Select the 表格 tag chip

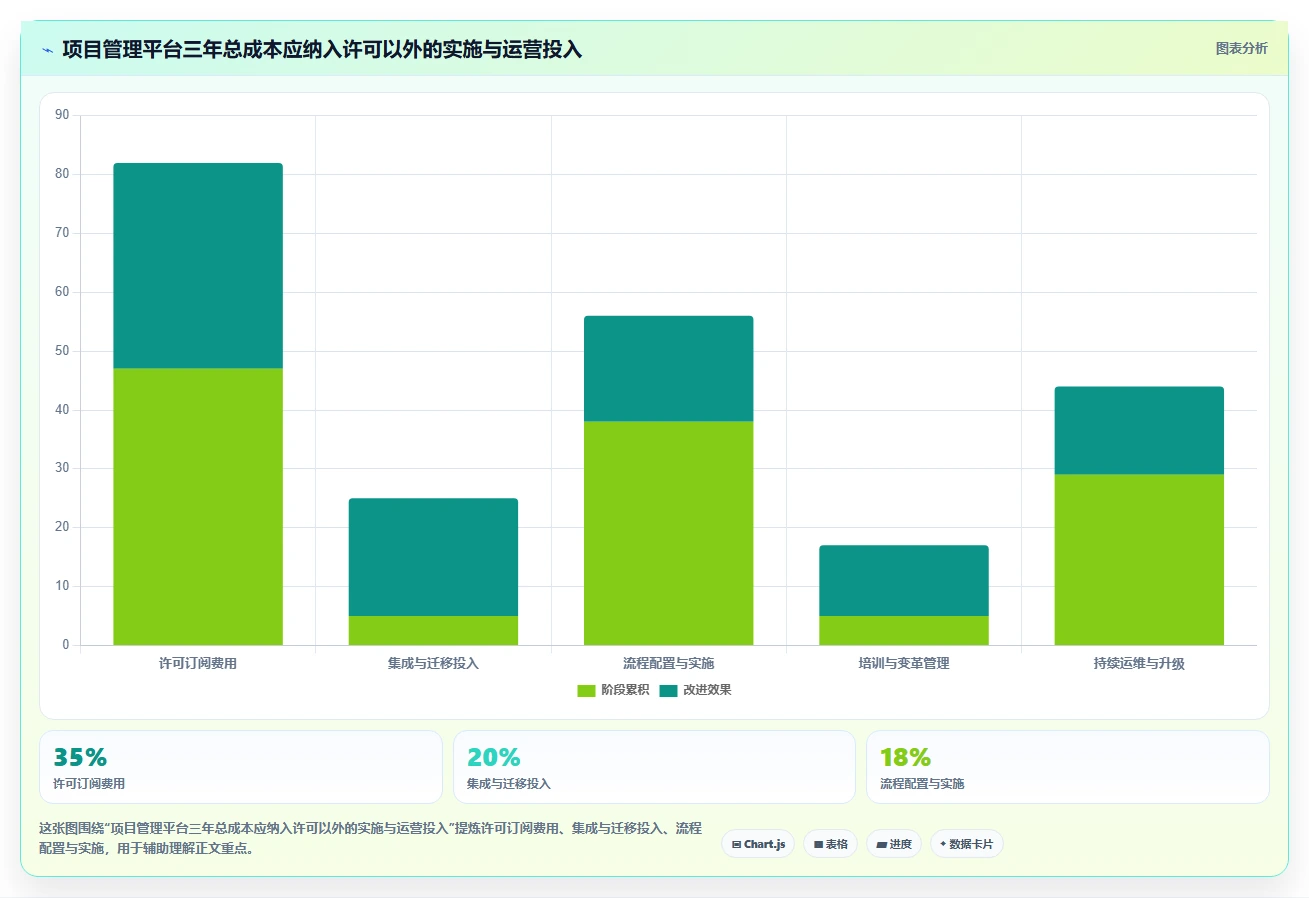[x=830, y=844]
